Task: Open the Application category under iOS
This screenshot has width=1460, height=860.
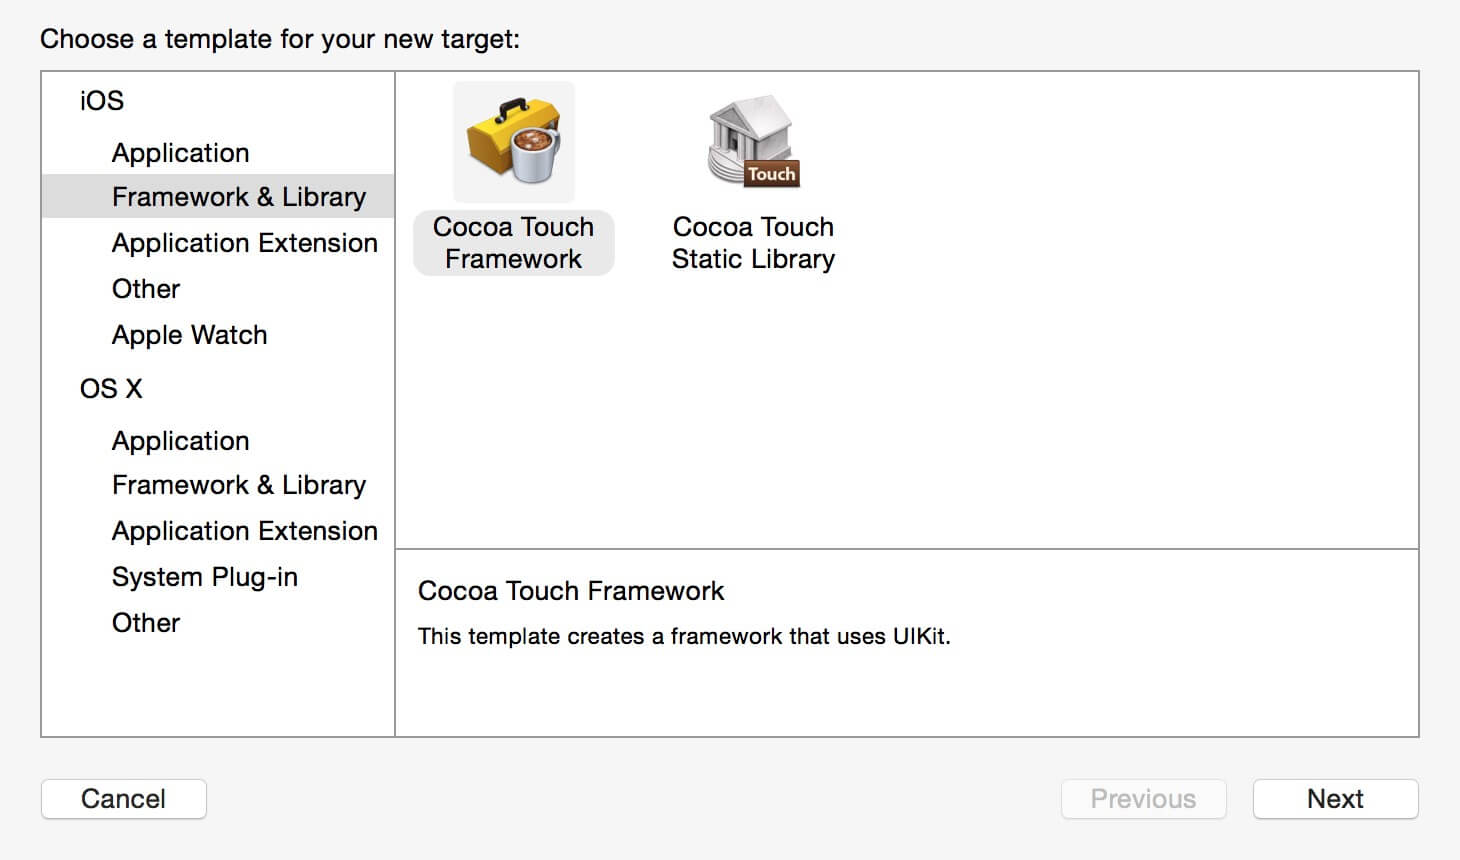Action: (x=181, y=153)
